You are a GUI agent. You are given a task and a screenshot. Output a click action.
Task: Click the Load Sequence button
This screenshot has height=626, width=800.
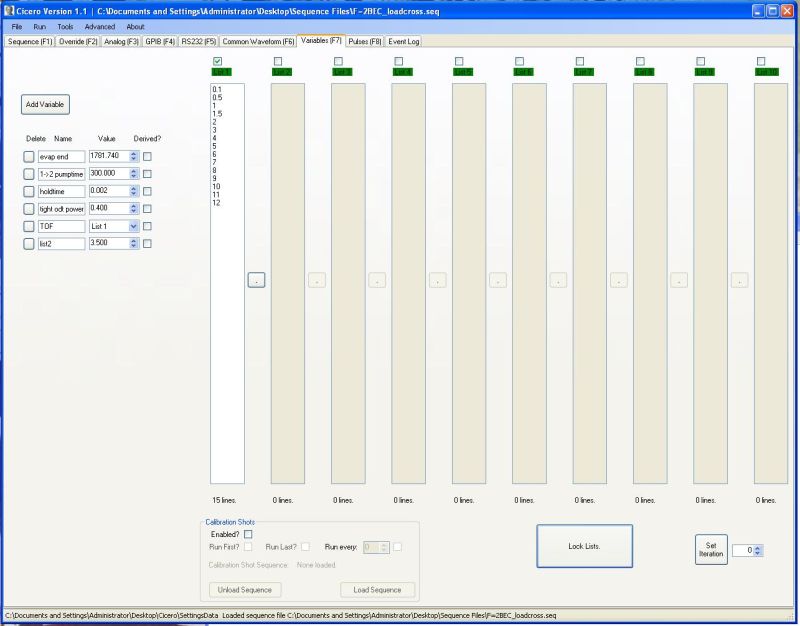(377, 590)
